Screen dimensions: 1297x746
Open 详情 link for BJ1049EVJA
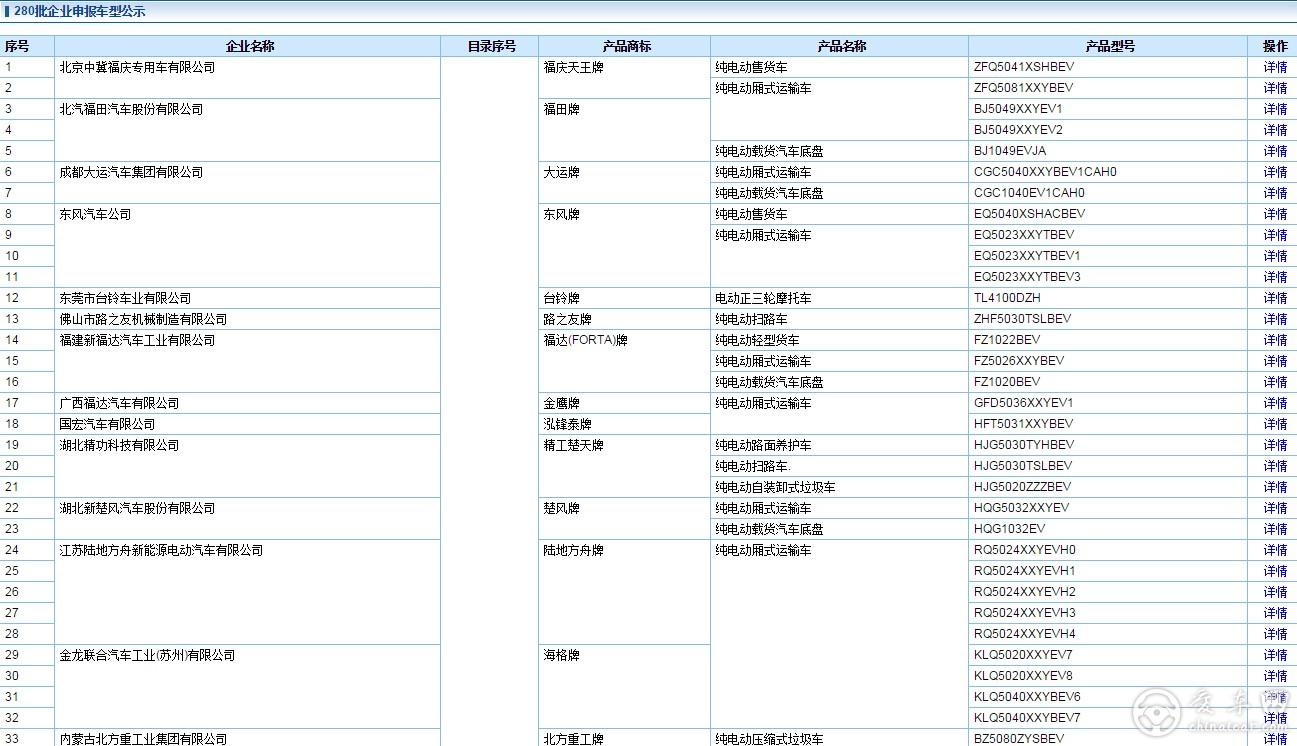point(1275,152)
